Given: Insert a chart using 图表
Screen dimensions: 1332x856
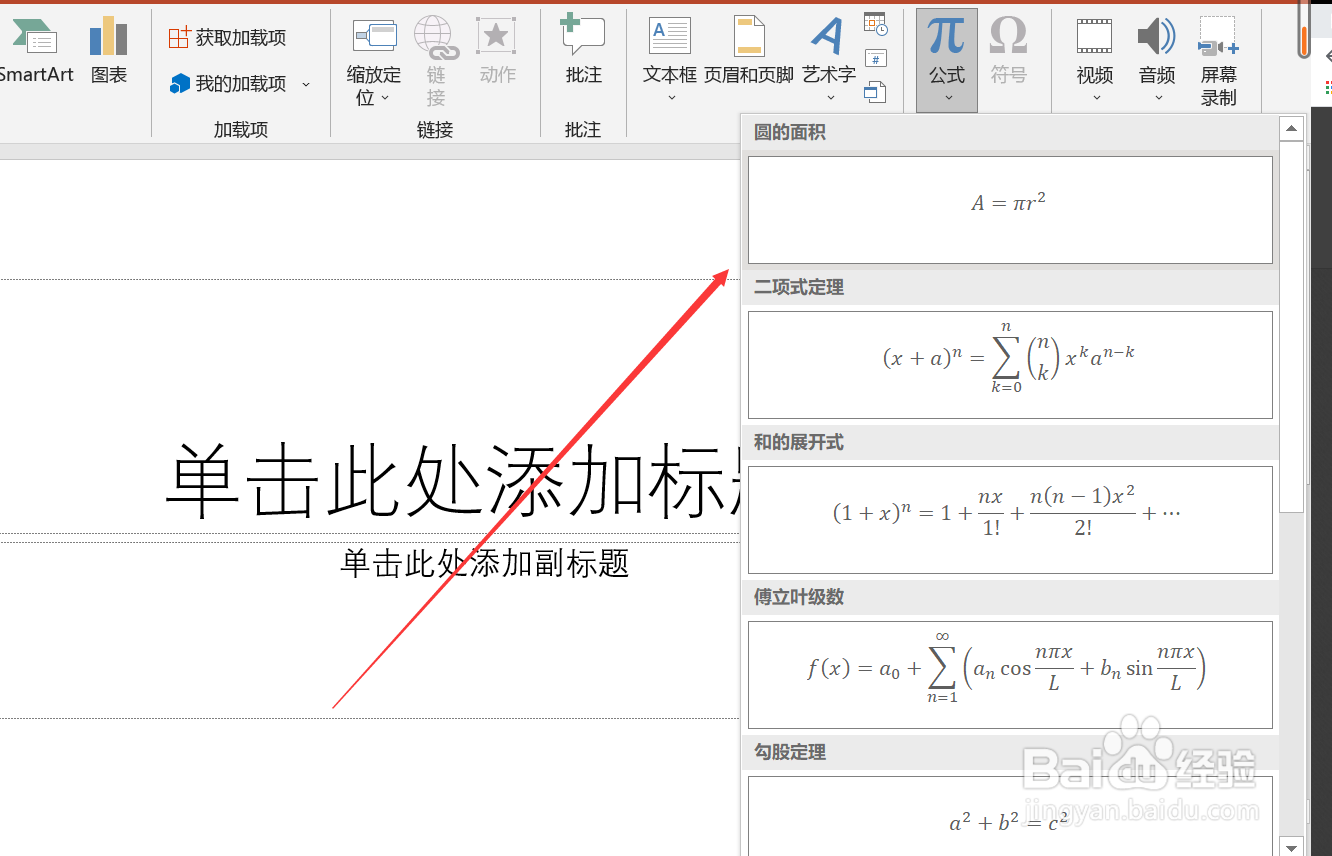Looking at the screenshot, I should click(x=107, y=50).
